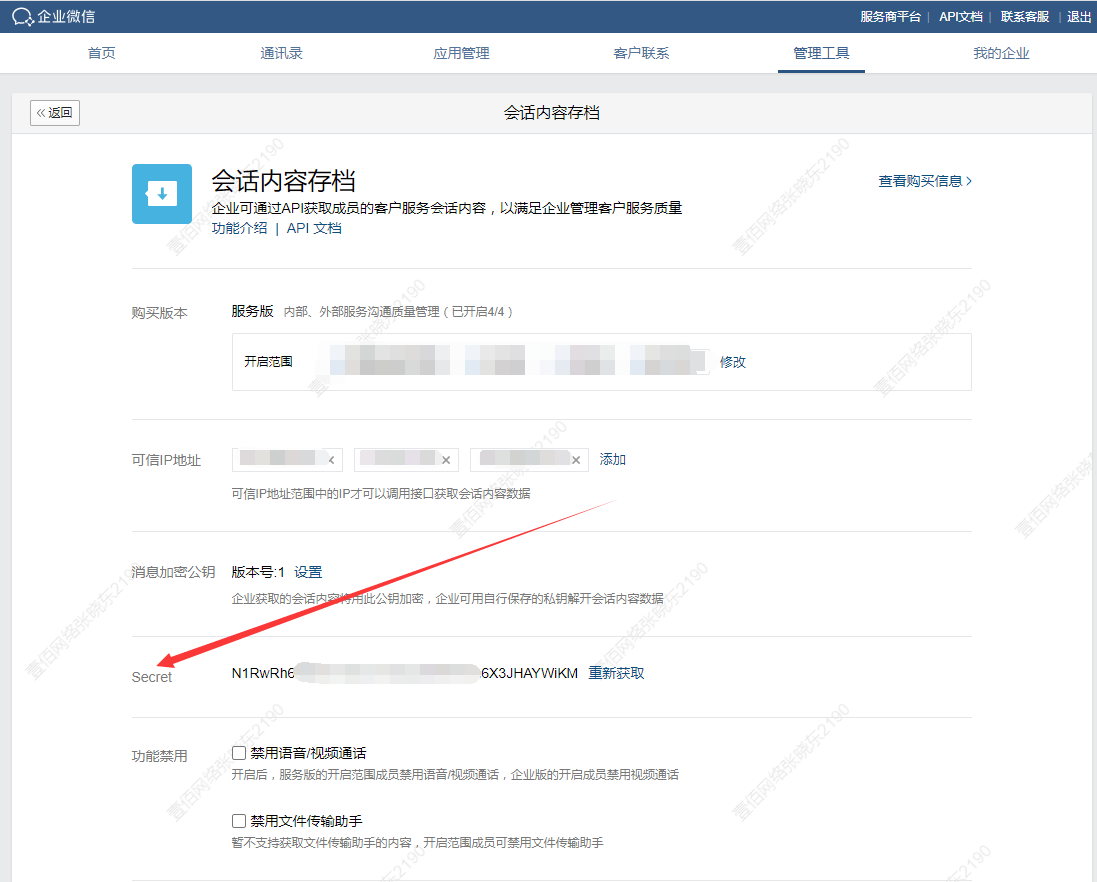Remove the second trusted IP address
Screen dimensions: 1097x882
(446, 460)
